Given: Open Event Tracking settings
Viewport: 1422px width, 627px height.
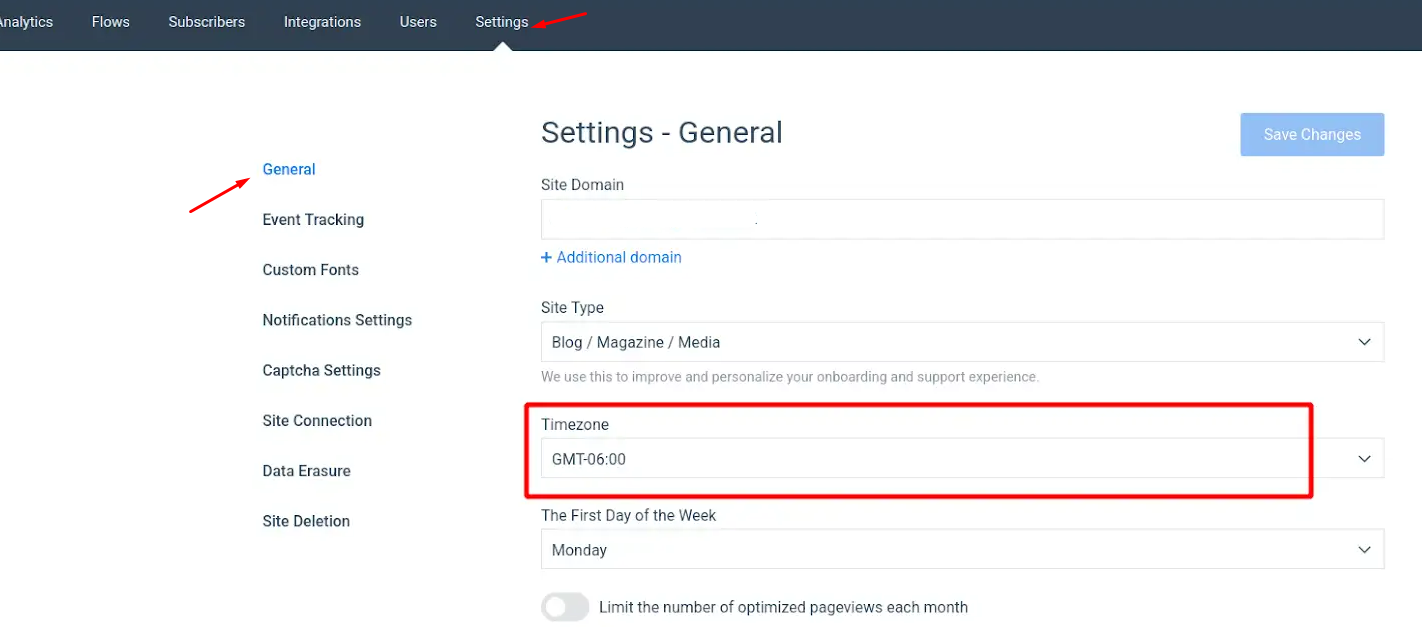Looking at the screenshot, I should point(313,220).
